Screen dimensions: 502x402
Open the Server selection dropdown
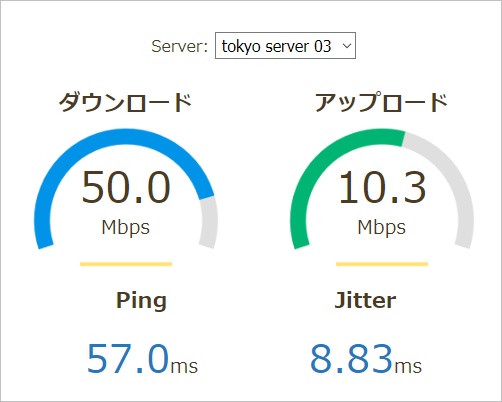coord(285,46)
